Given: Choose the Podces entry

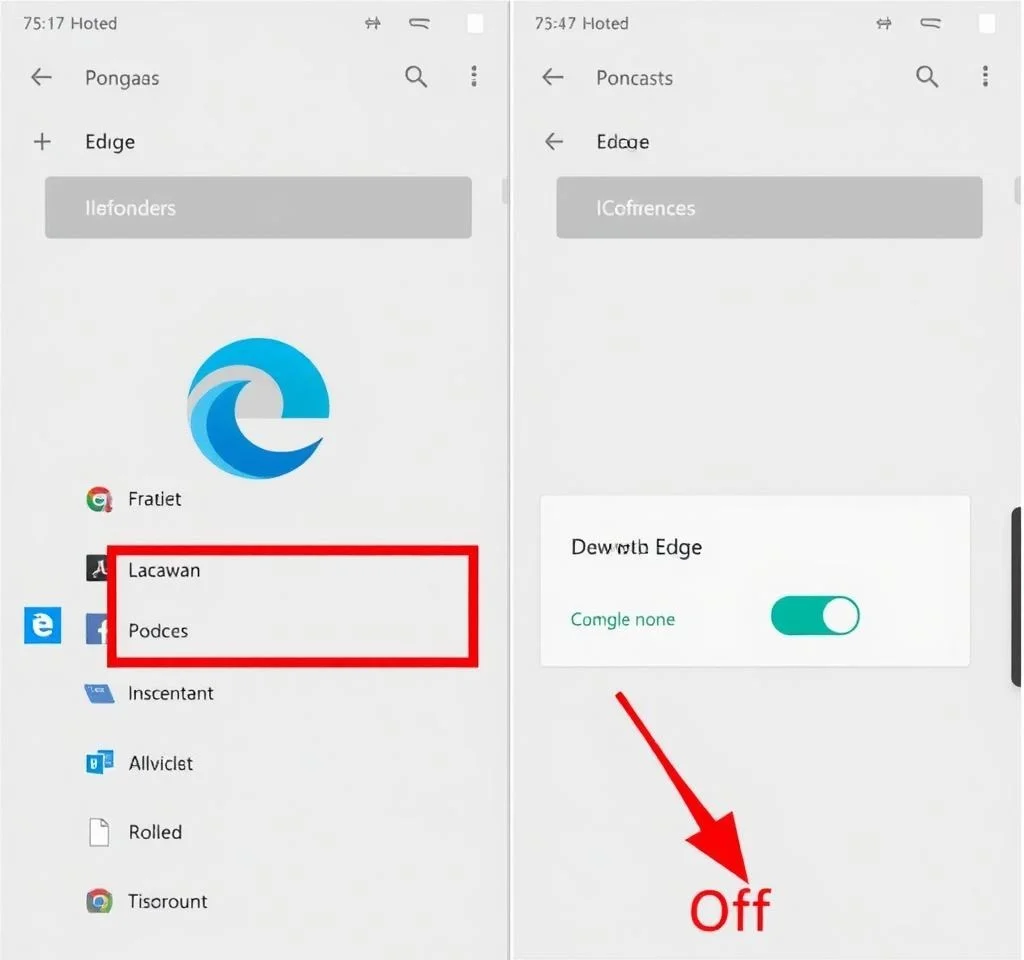Looking at the screenshot, I should [x=158, y=631].
